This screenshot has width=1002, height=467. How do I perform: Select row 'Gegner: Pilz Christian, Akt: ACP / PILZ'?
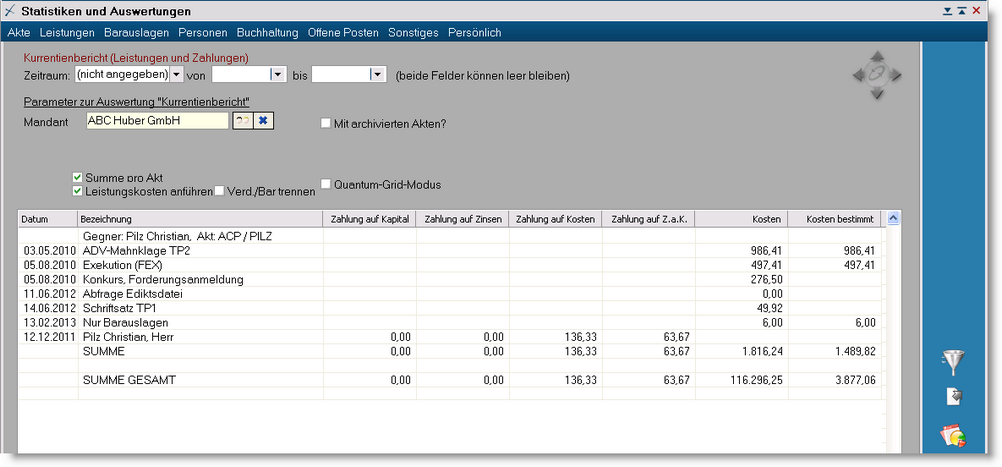449,236
